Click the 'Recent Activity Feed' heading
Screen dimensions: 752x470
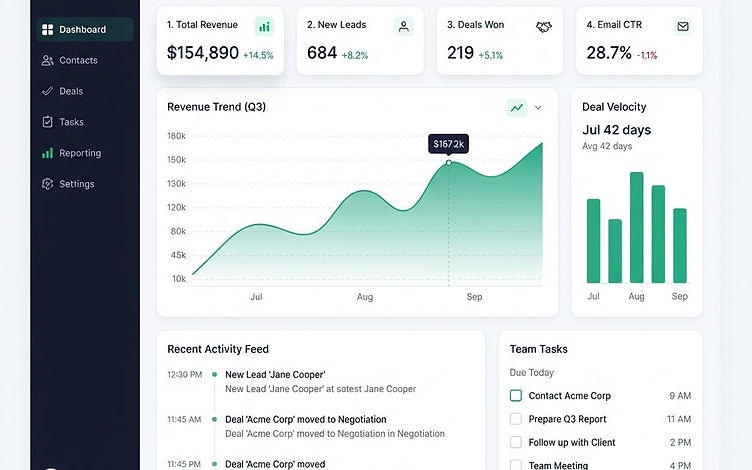pos(218,350)
